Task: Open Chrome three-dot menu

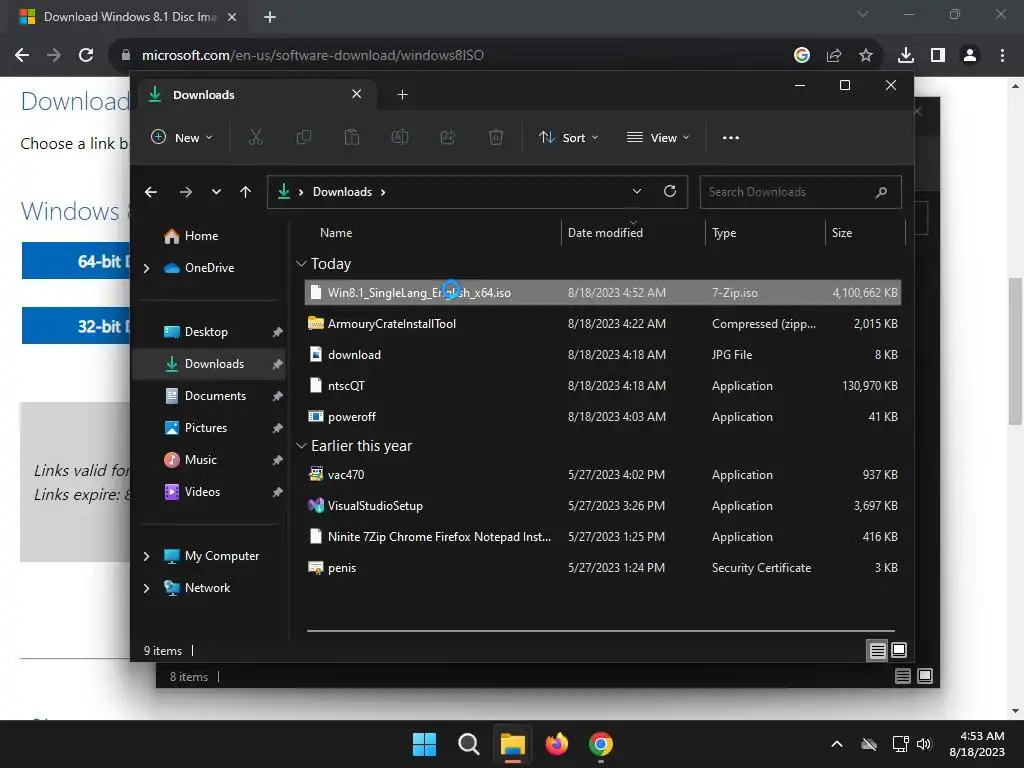Action: pos(1002,56)
